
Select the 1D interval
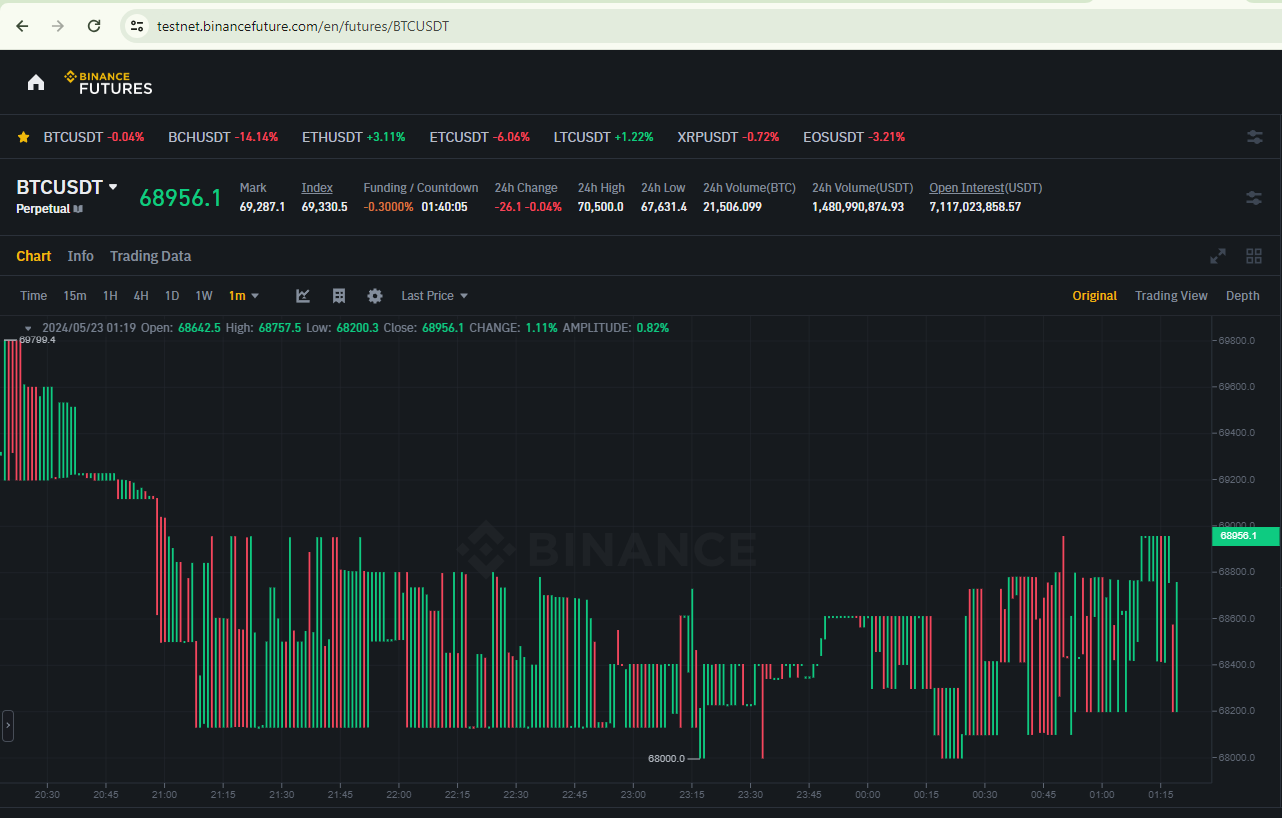tap(172, 296)
